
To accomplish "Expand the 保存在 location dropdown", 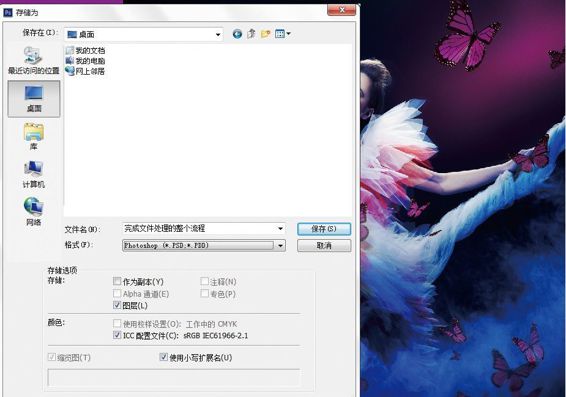I will 218,35.
